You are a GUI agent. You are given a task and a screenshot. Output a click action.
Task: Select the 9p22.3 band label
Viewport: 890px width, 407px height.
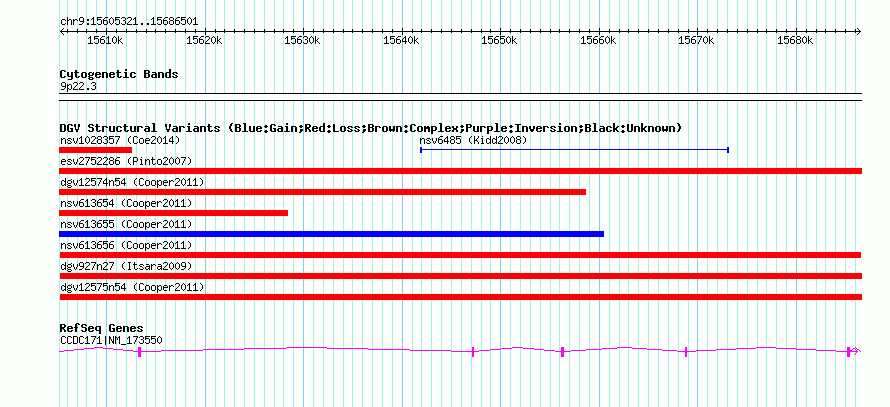77,87
